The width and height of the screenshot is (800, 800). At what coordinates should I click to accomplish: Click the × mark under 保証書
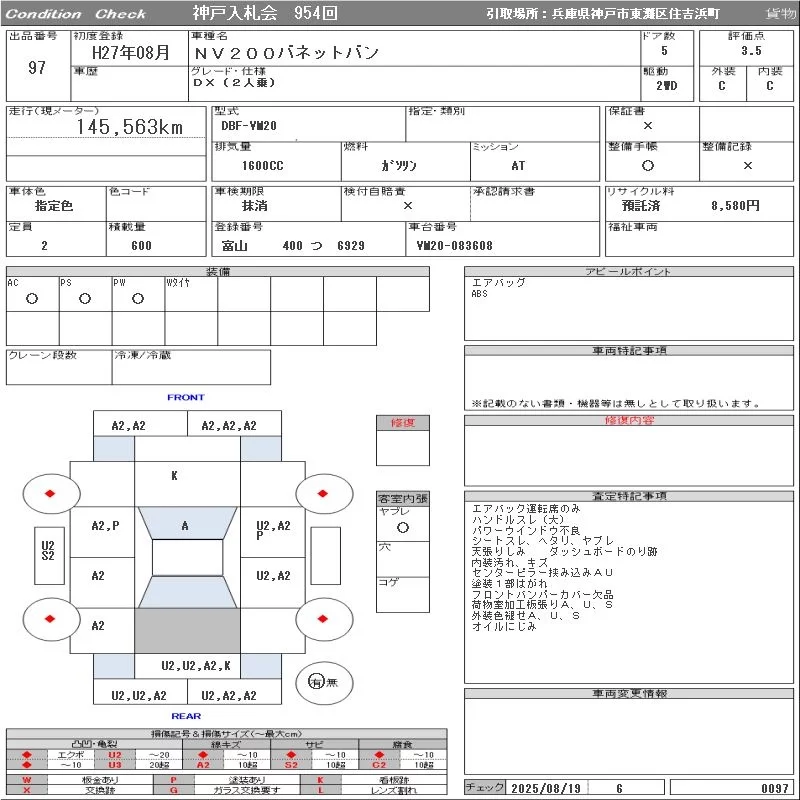(x=647, y=126)
